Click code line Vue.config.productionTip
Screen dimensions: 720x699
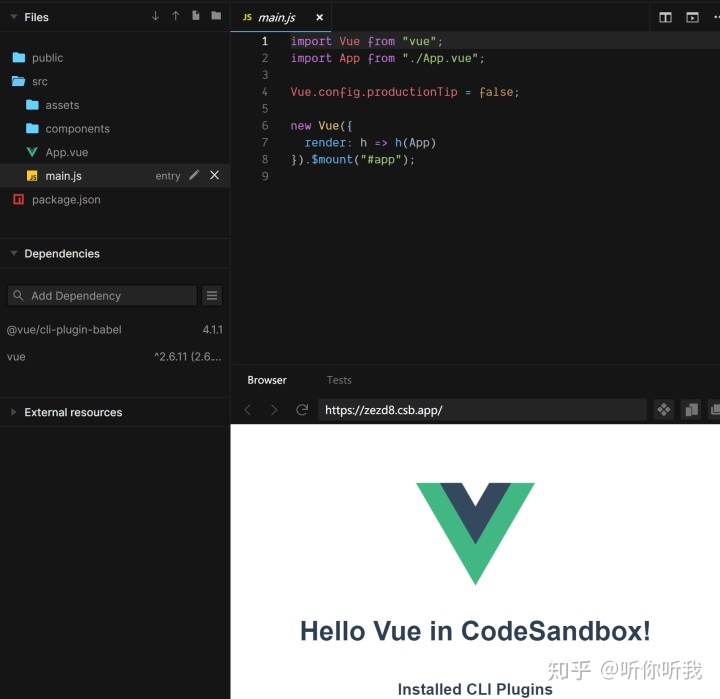pos(405,92)
